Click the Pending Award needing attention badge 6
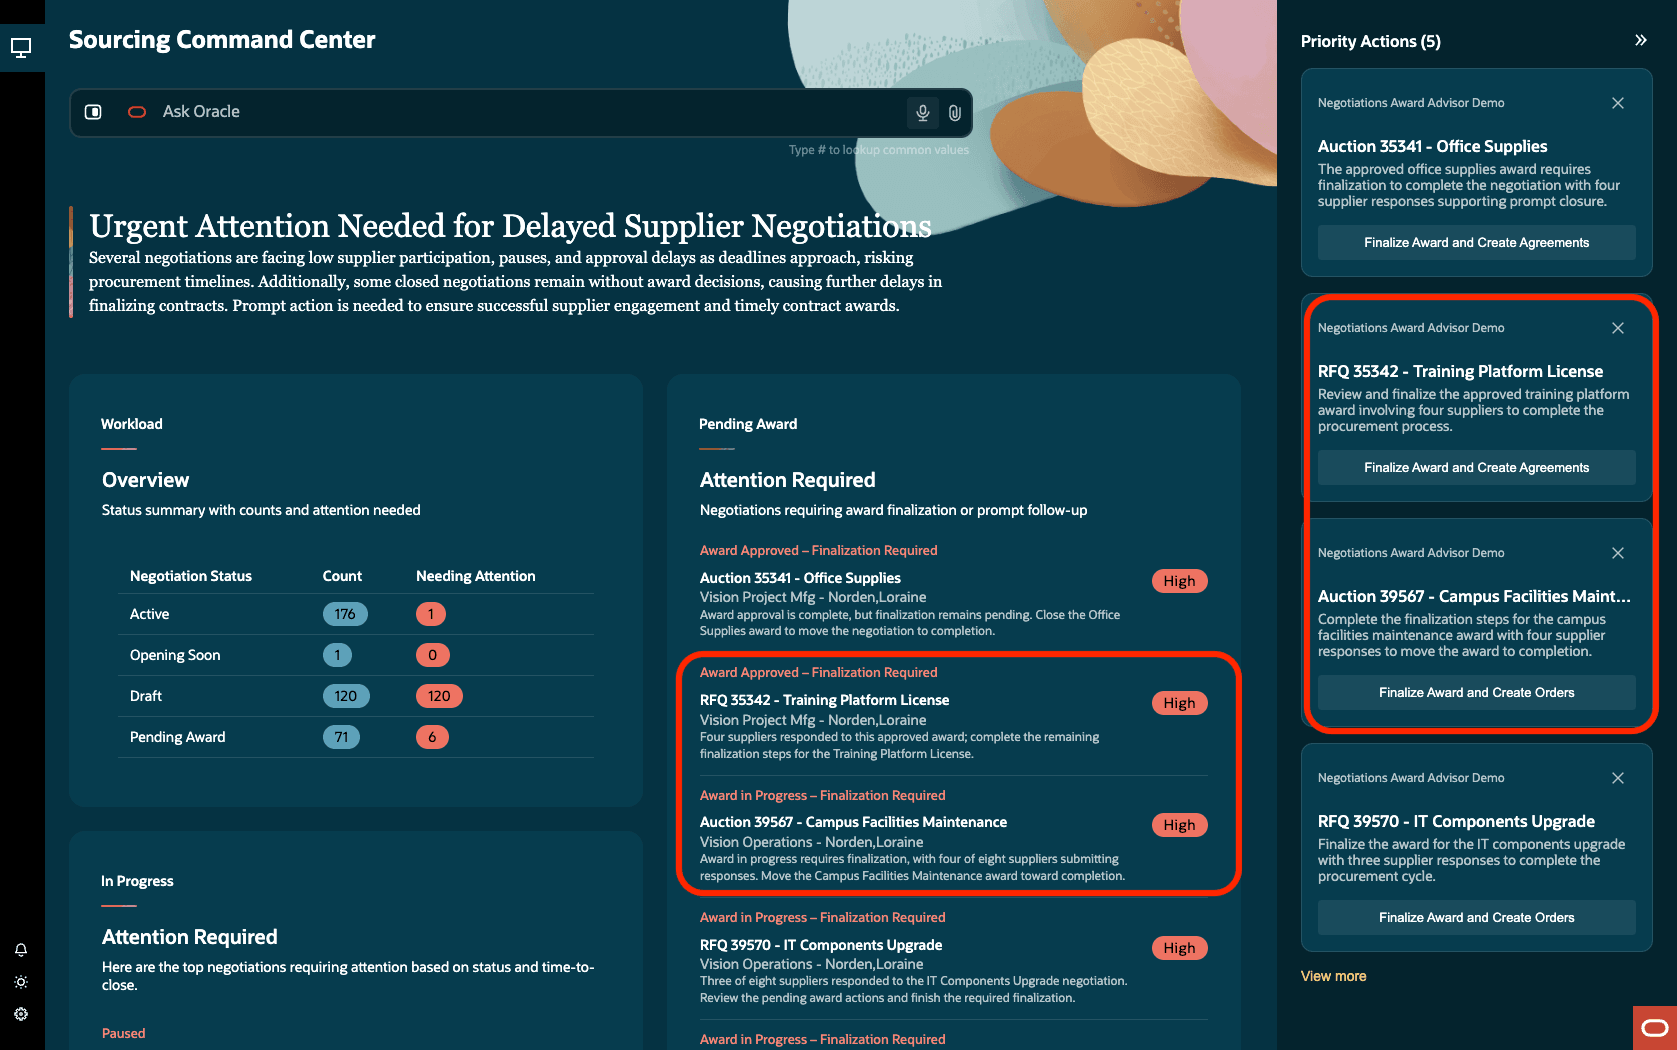 pos(432,737)
